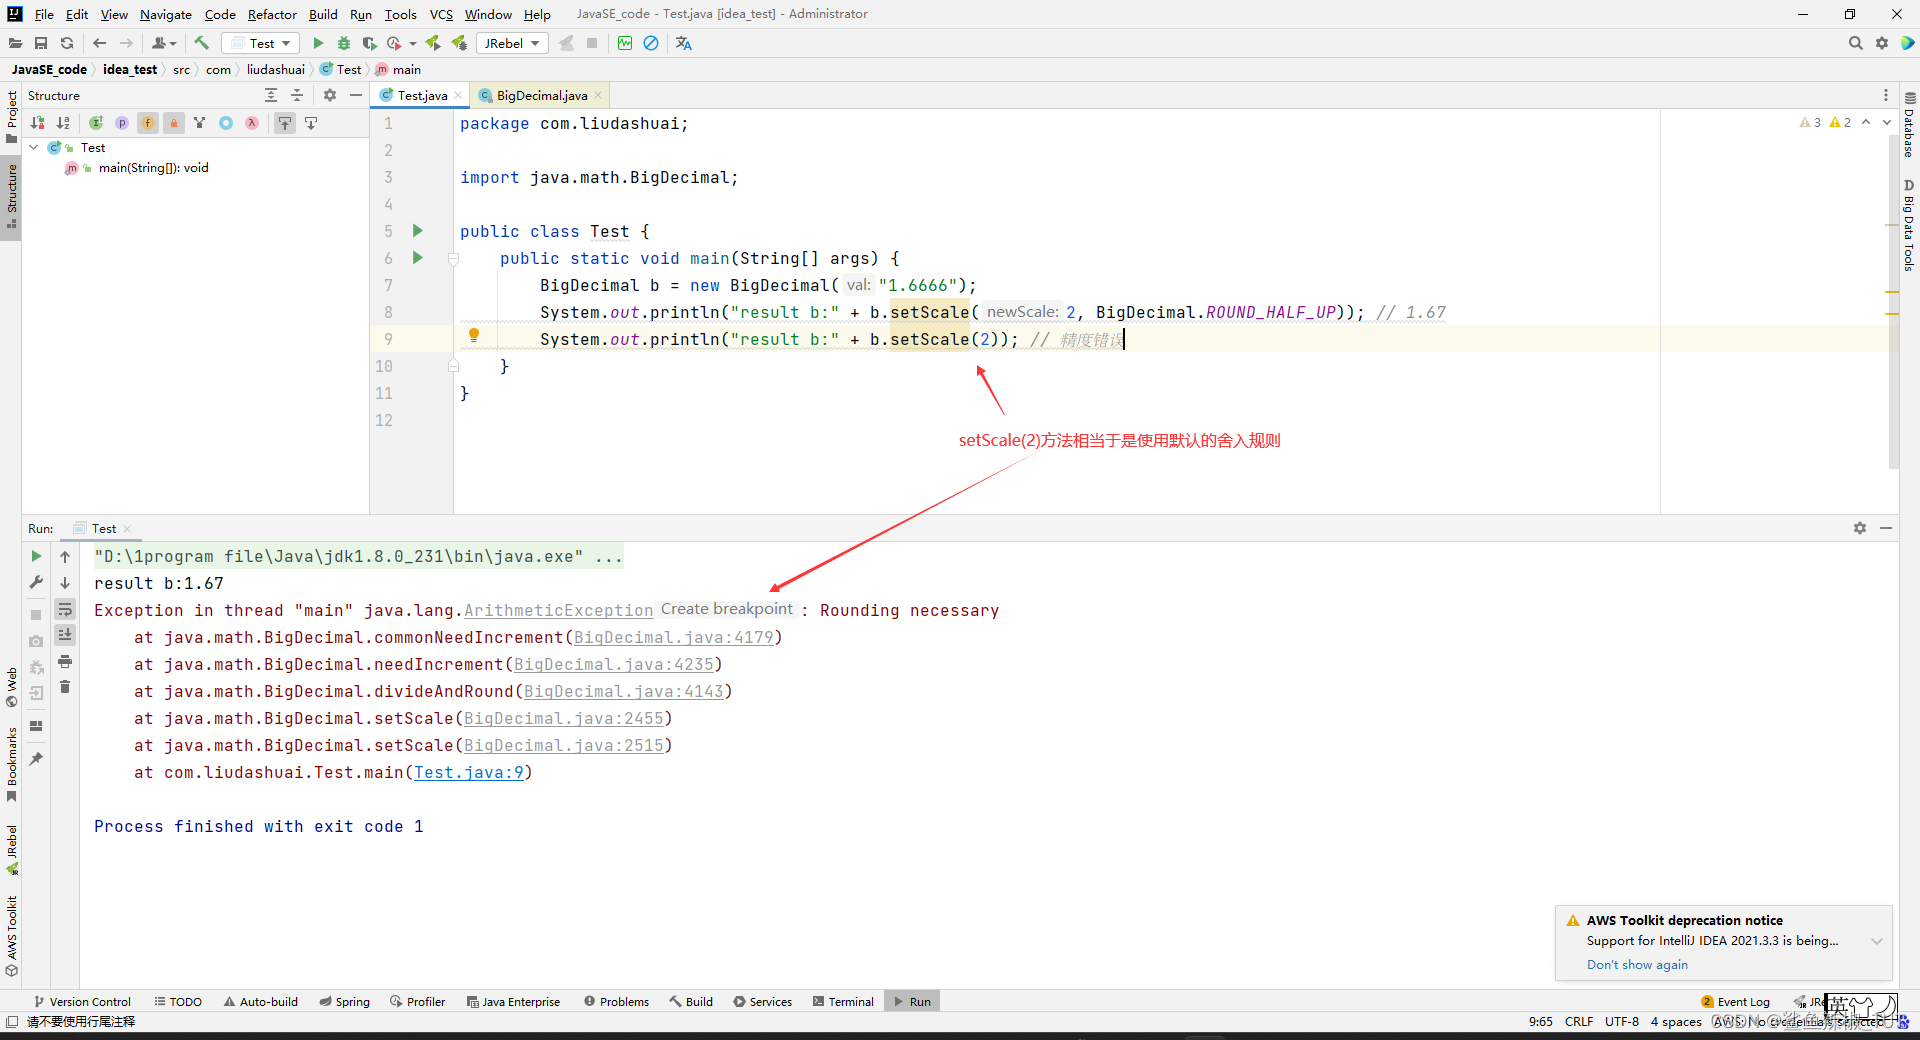The width and height of the screenshot is (1920, 1040).
Task: Toggle Sort by Visibility in Structure toolbar
Action: click(x=38, y=123)
